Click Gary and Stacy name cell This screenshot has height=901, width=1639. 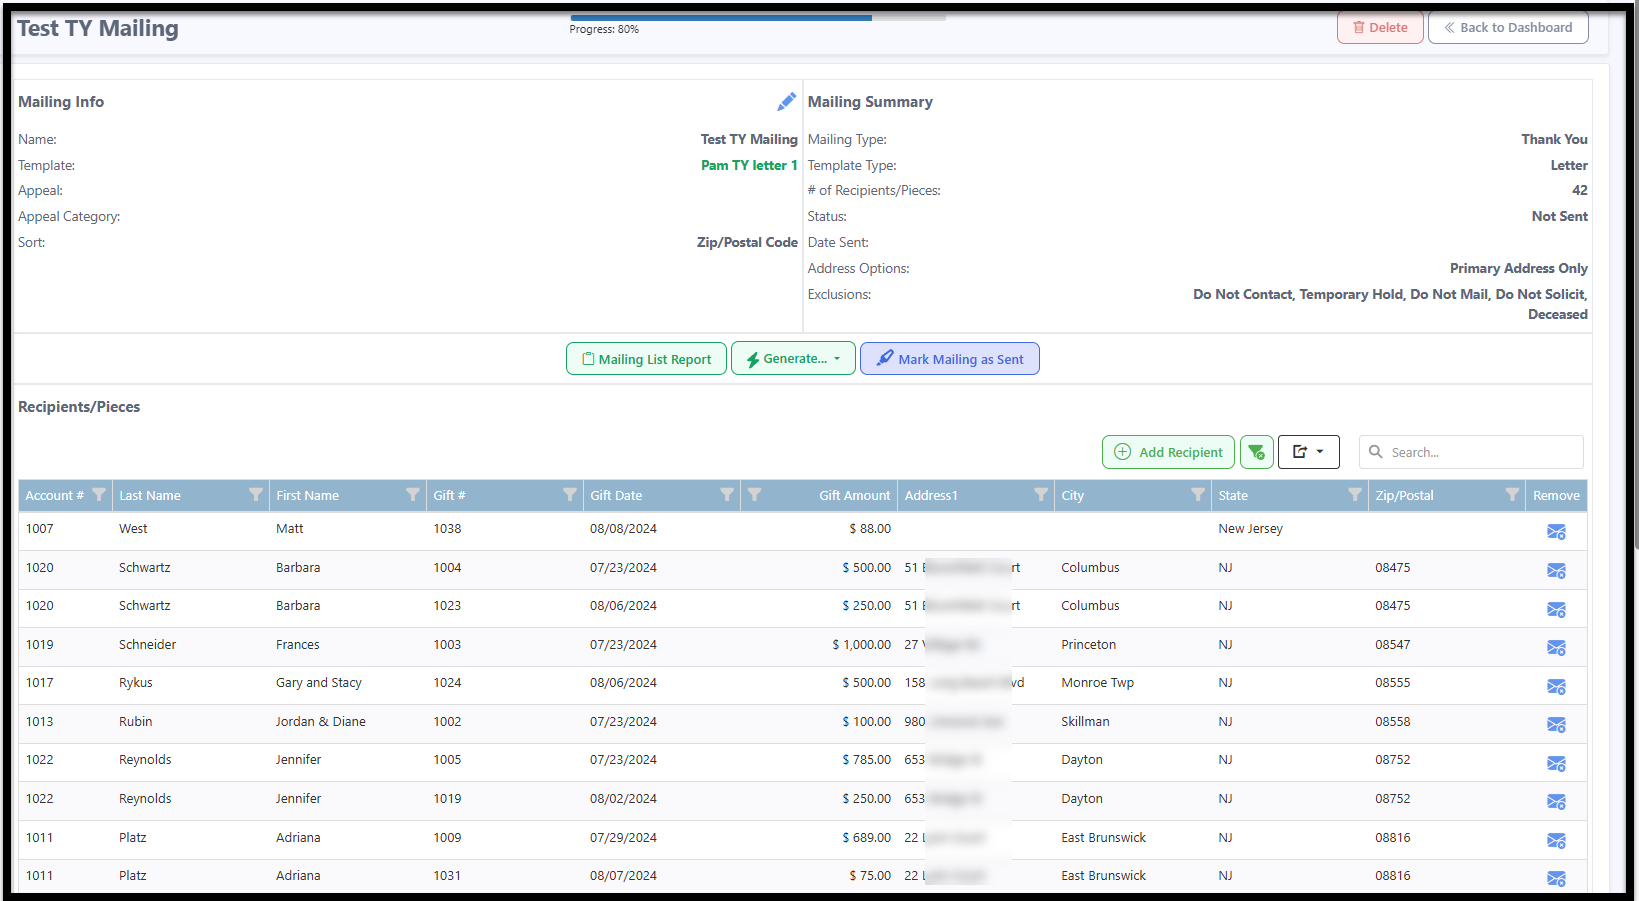[x=319, y=683]
